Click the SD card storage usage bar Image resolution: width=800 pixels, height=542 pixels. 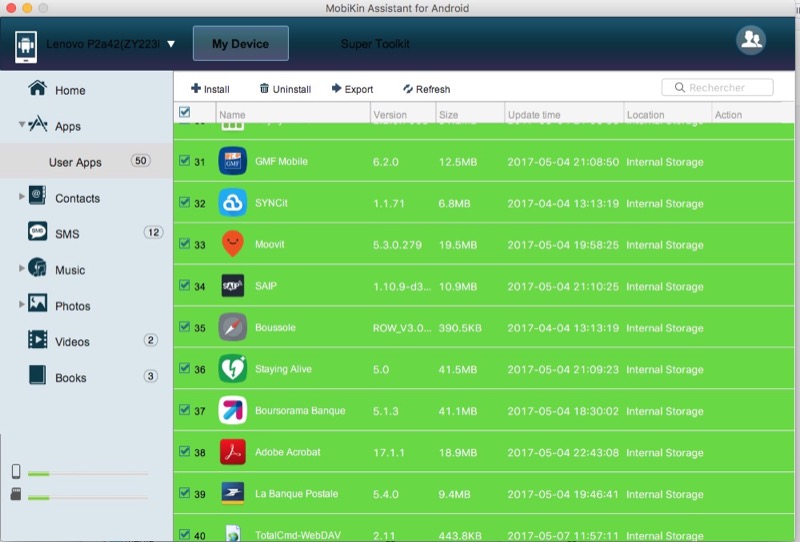(87, 497)
